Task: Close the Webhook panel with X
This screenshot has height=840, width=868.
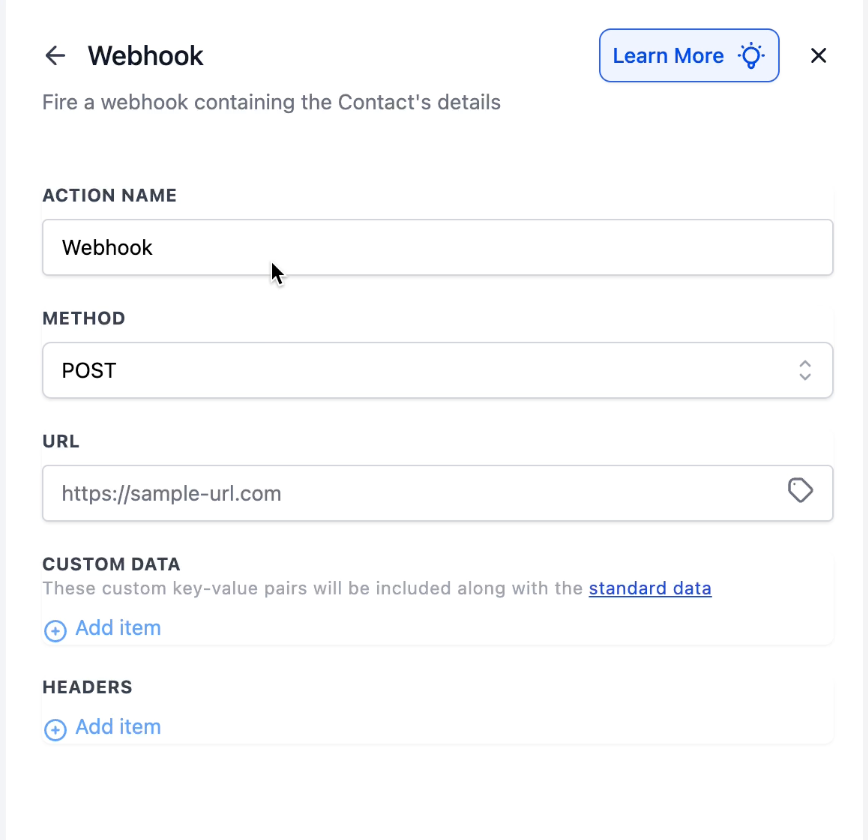Action: (818, 56)
